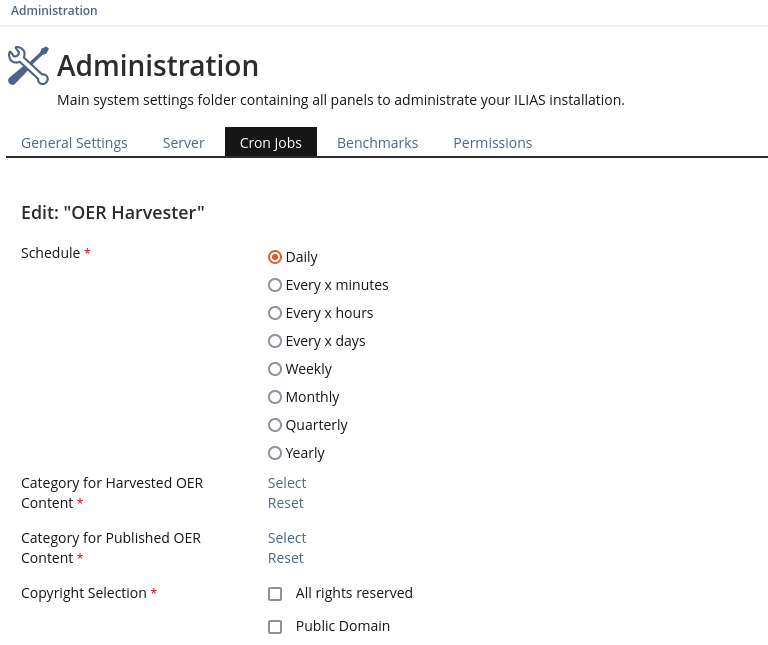Open the Server tab
Image resolution: width=768 pixels, height=645 pixels.
[183, 143]
